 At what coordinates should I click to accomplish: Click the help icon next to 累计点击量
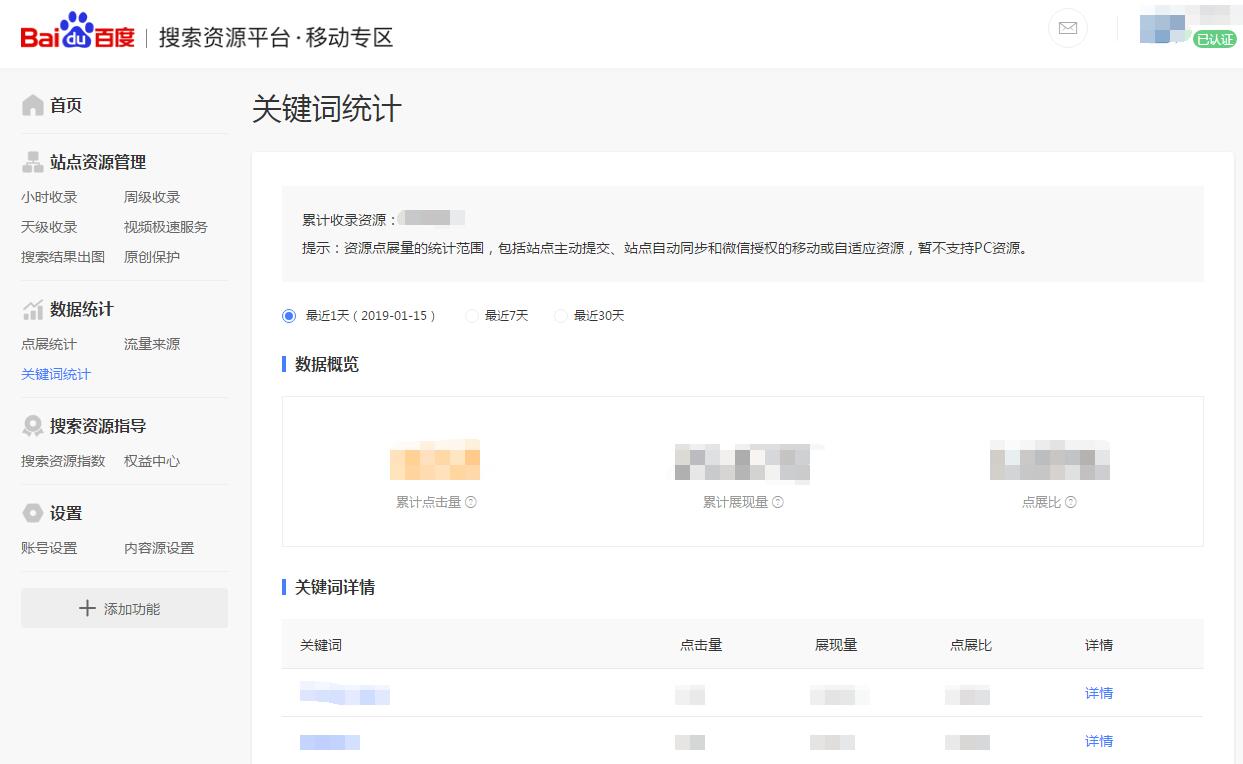[x=468, y=503]
